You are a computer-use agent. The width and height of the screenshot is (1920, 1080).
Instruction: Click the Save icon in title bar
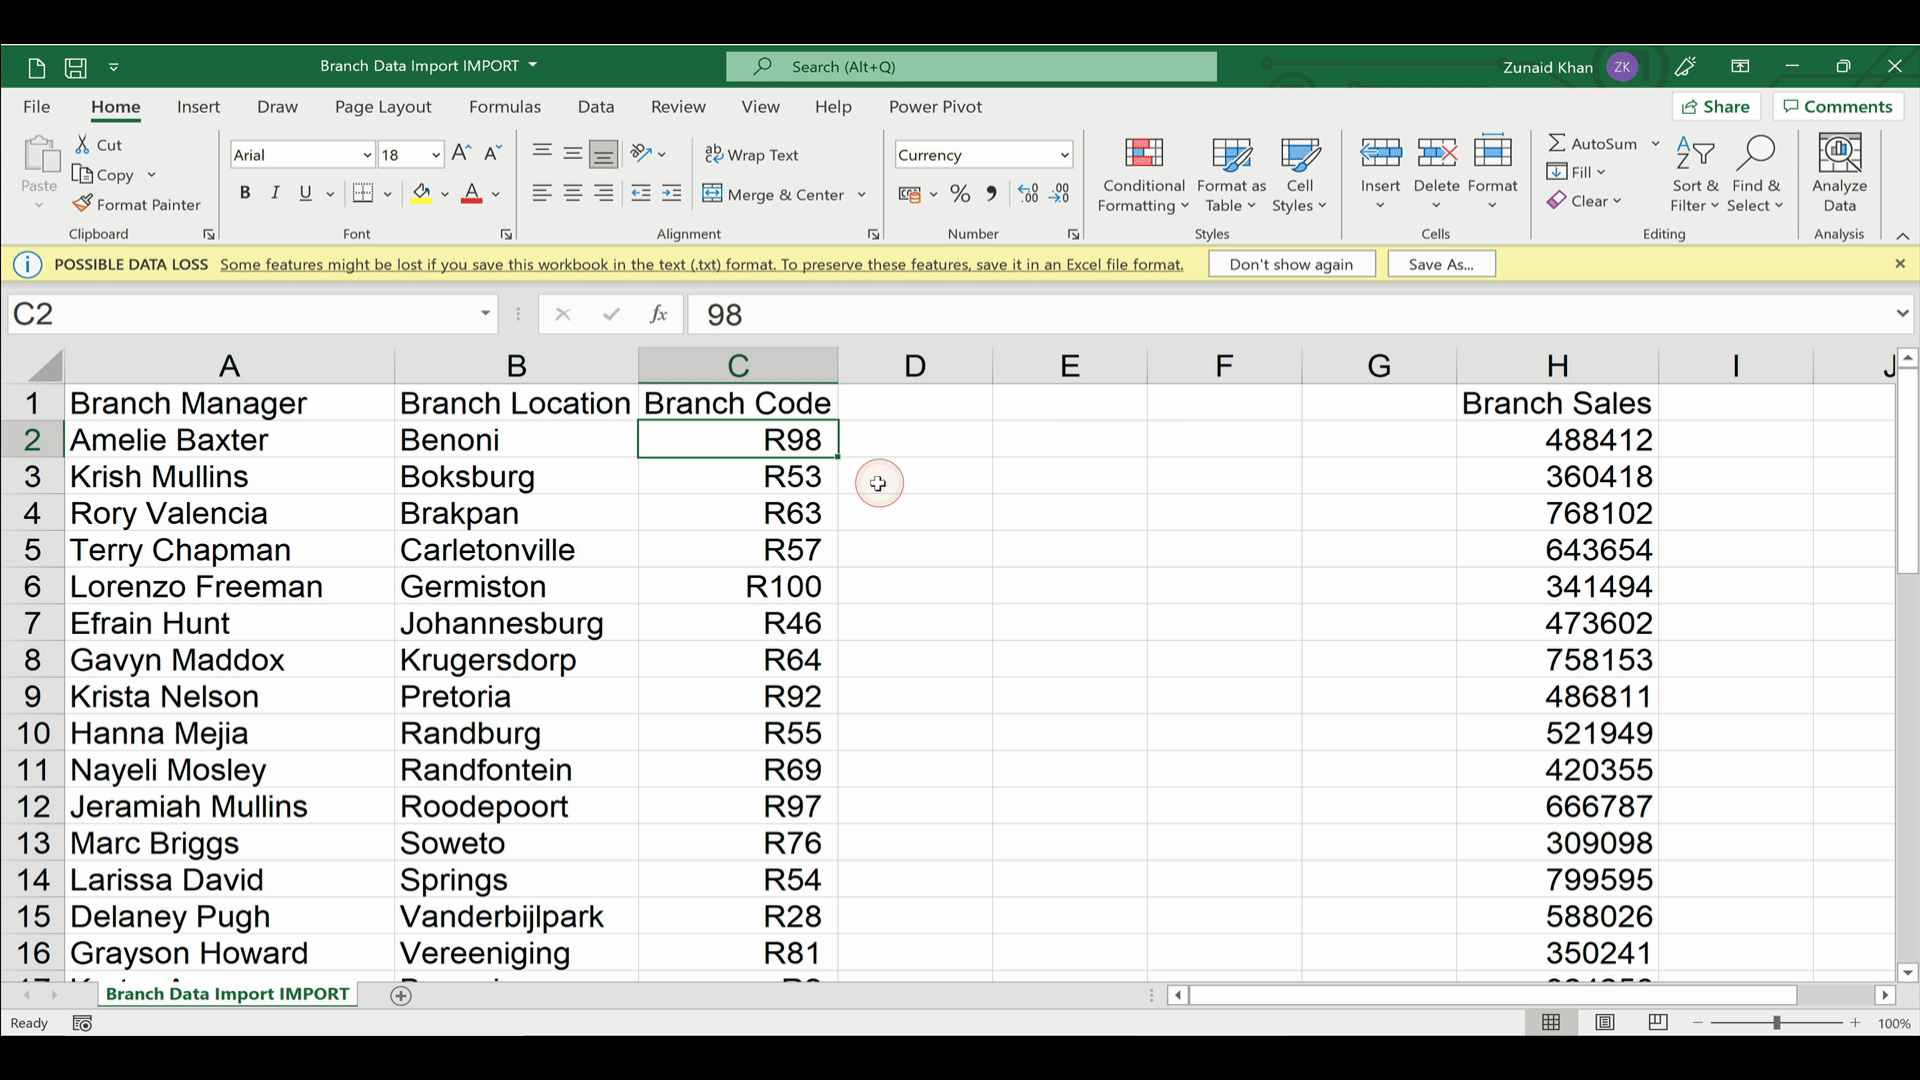[75, 67]
